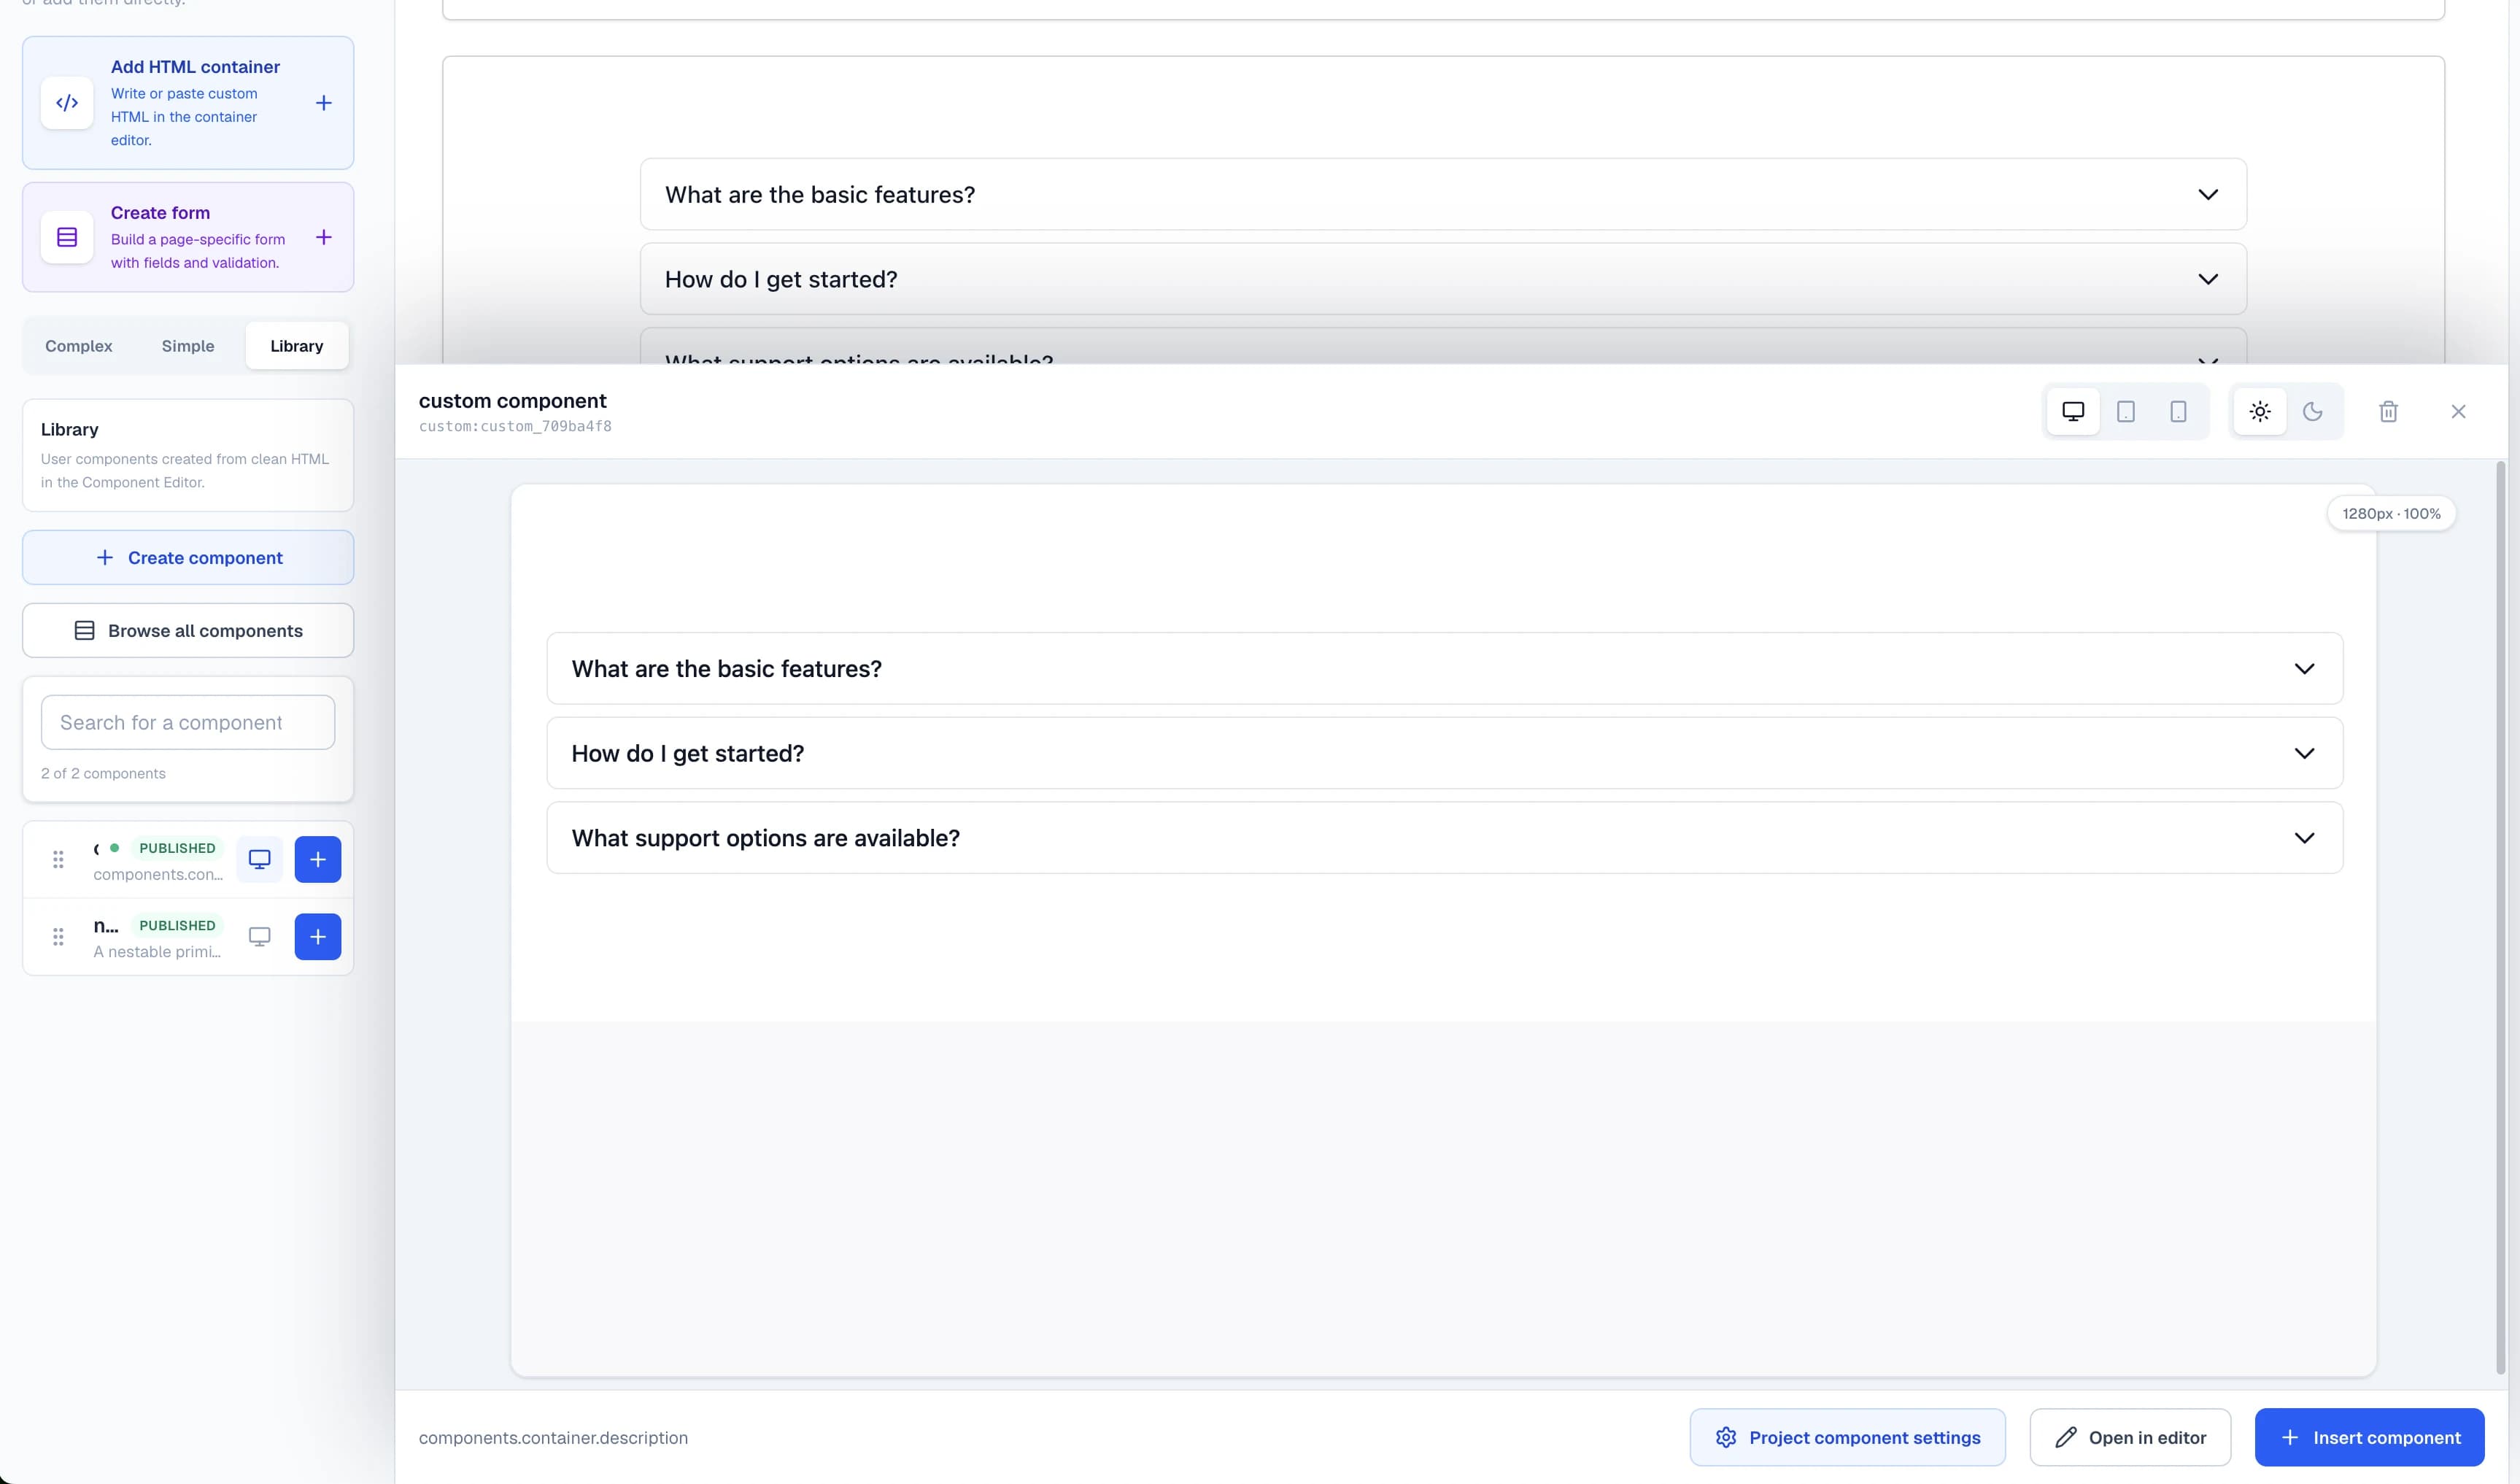Open the Complex tab
The width and height of the screenshot is (2520, 1484).
[79, 346]
